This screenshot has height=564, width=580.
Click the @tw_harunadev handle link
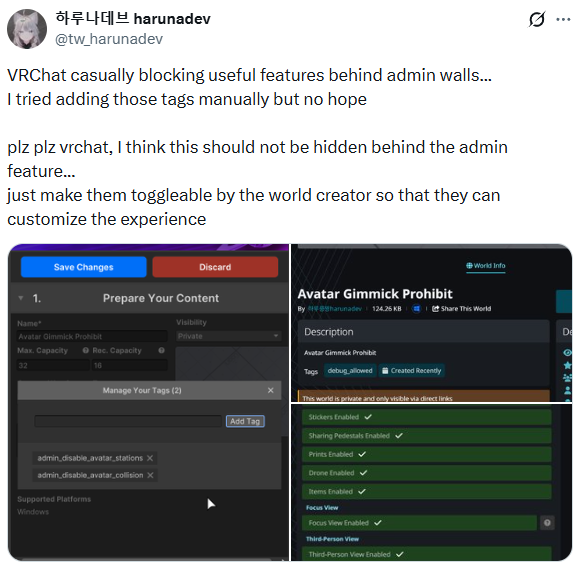point(109,39)
